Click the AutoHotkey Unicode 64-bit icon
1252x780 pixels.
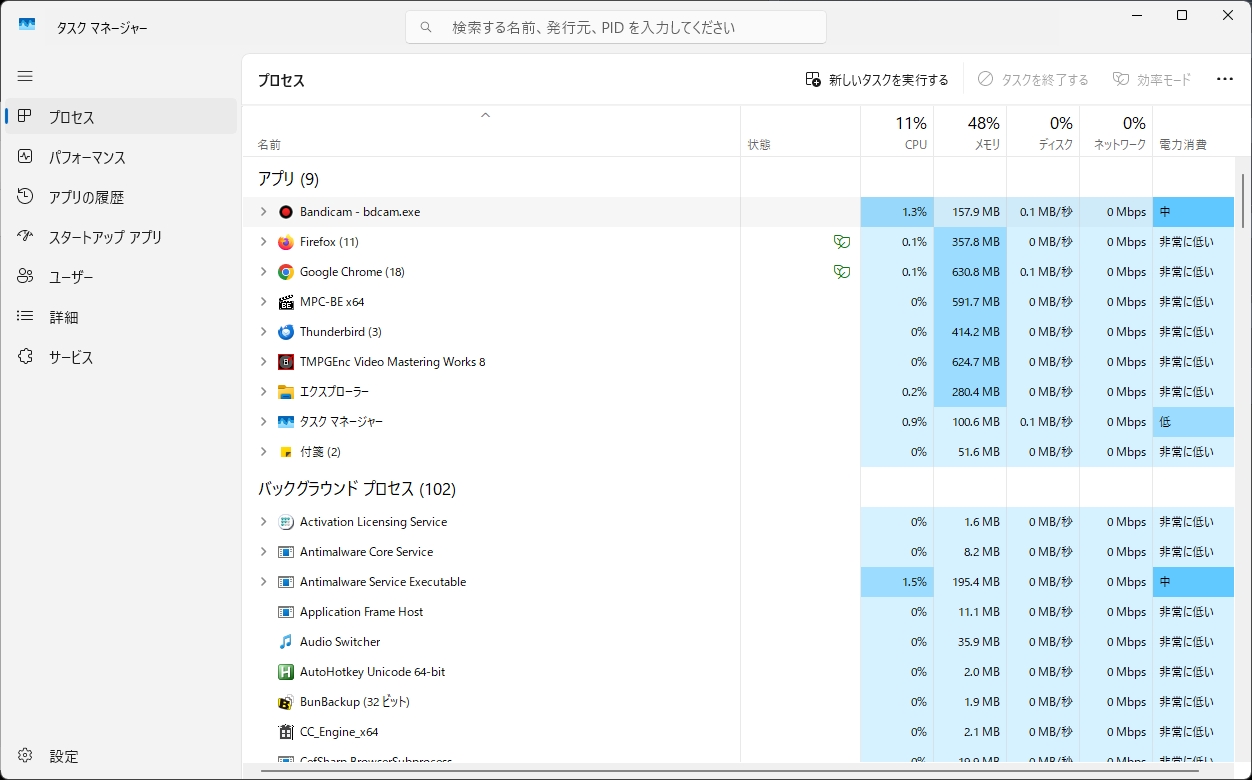tap(285, 672)
